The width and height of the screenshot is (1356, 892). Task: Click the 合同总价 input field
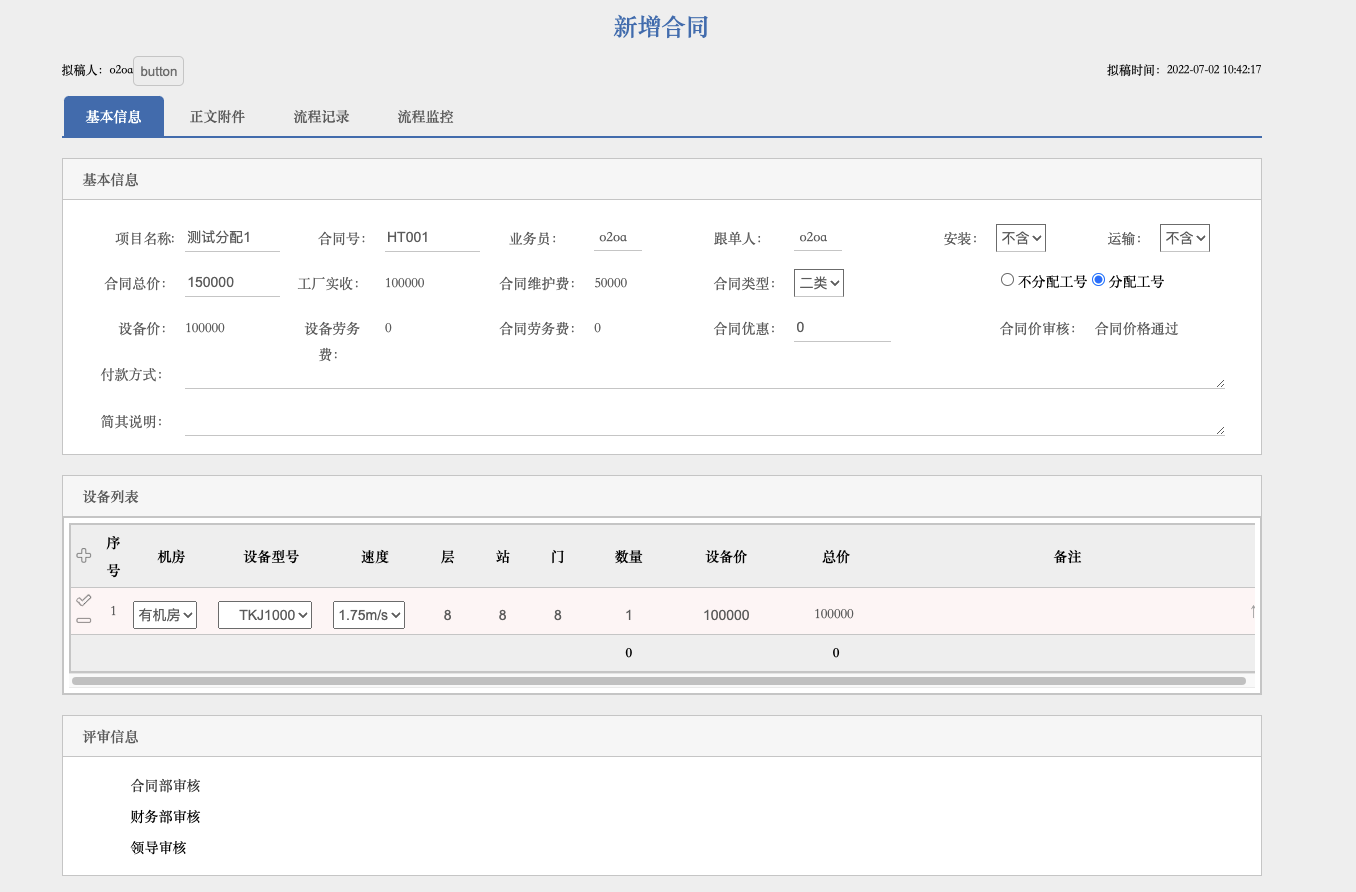[232, 283]
